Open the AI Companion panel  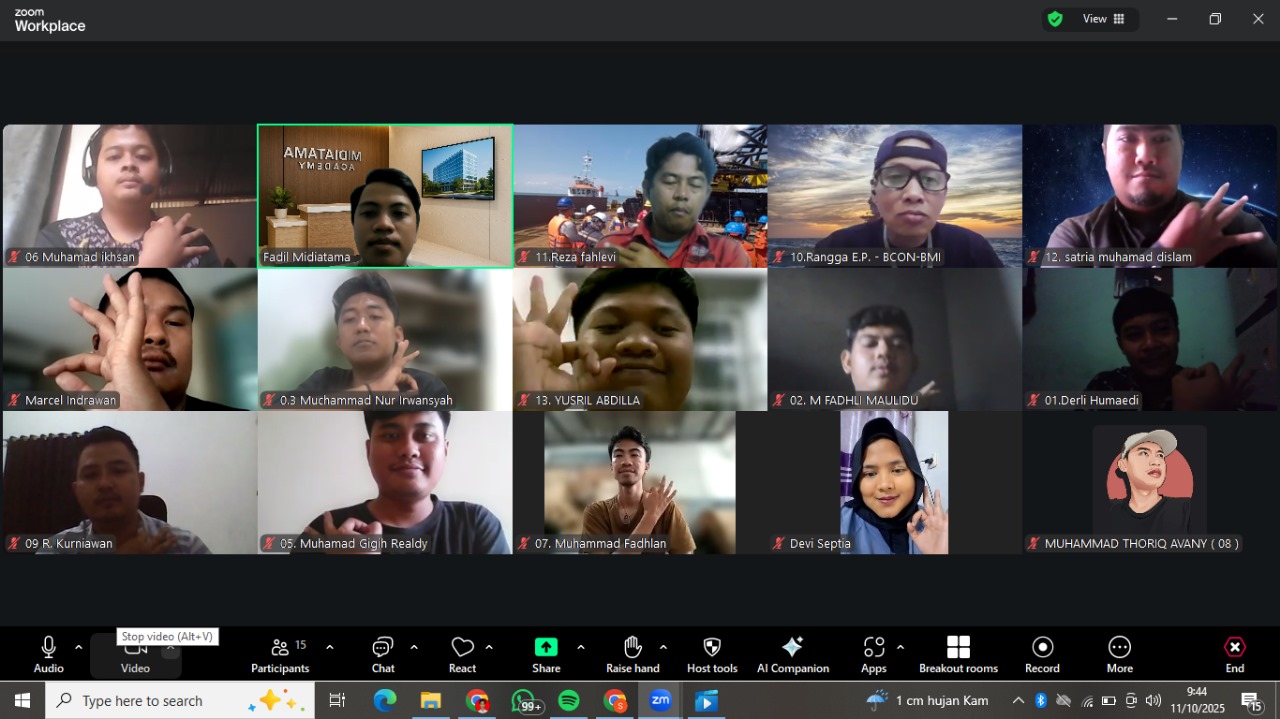click(x=792, y=654)
